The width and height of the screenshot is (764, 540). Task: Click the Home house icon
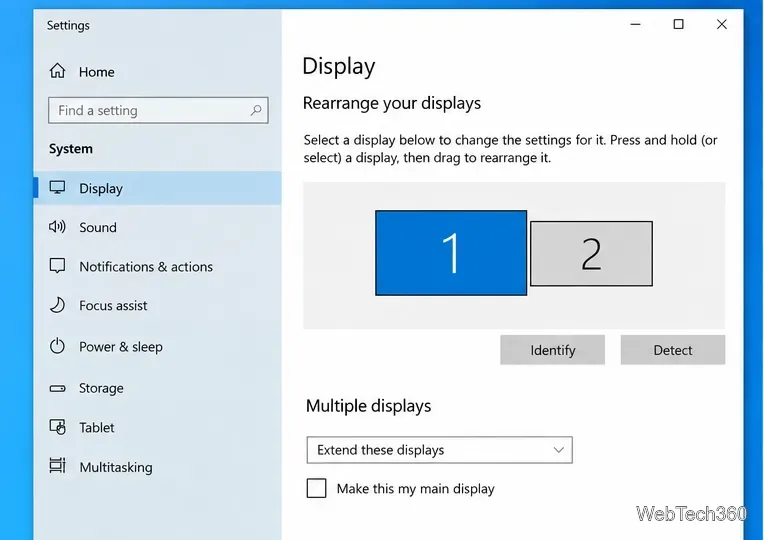click(x=57, y=71)
